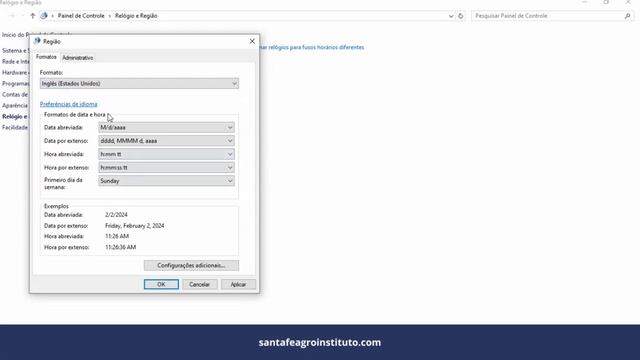Click the Formatos de data e hora label
This screenshot has width=640, height=360.
(x=75, y=115)
